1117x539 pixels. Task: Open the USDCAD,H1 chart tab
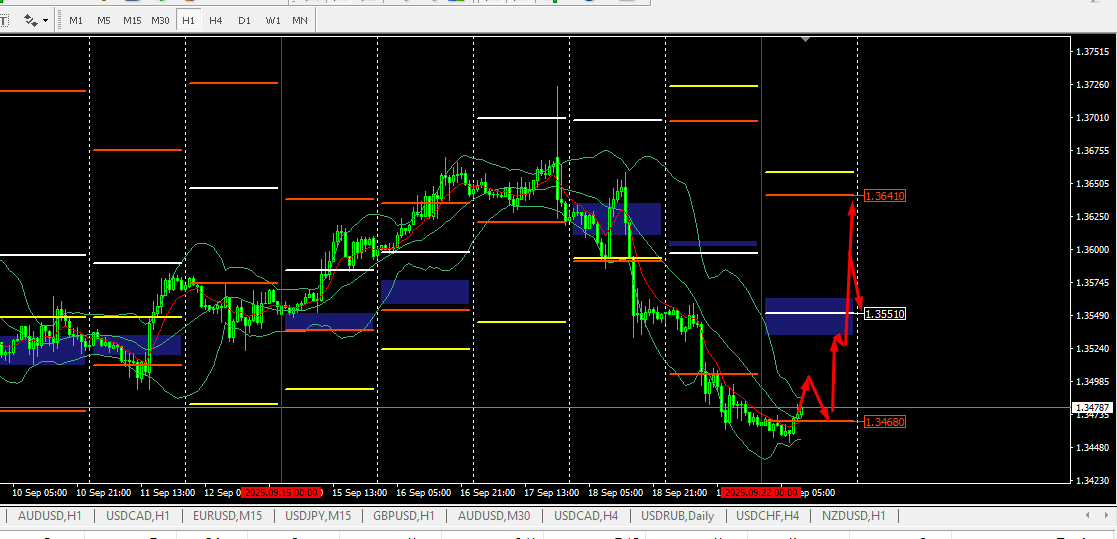[137, 516]
